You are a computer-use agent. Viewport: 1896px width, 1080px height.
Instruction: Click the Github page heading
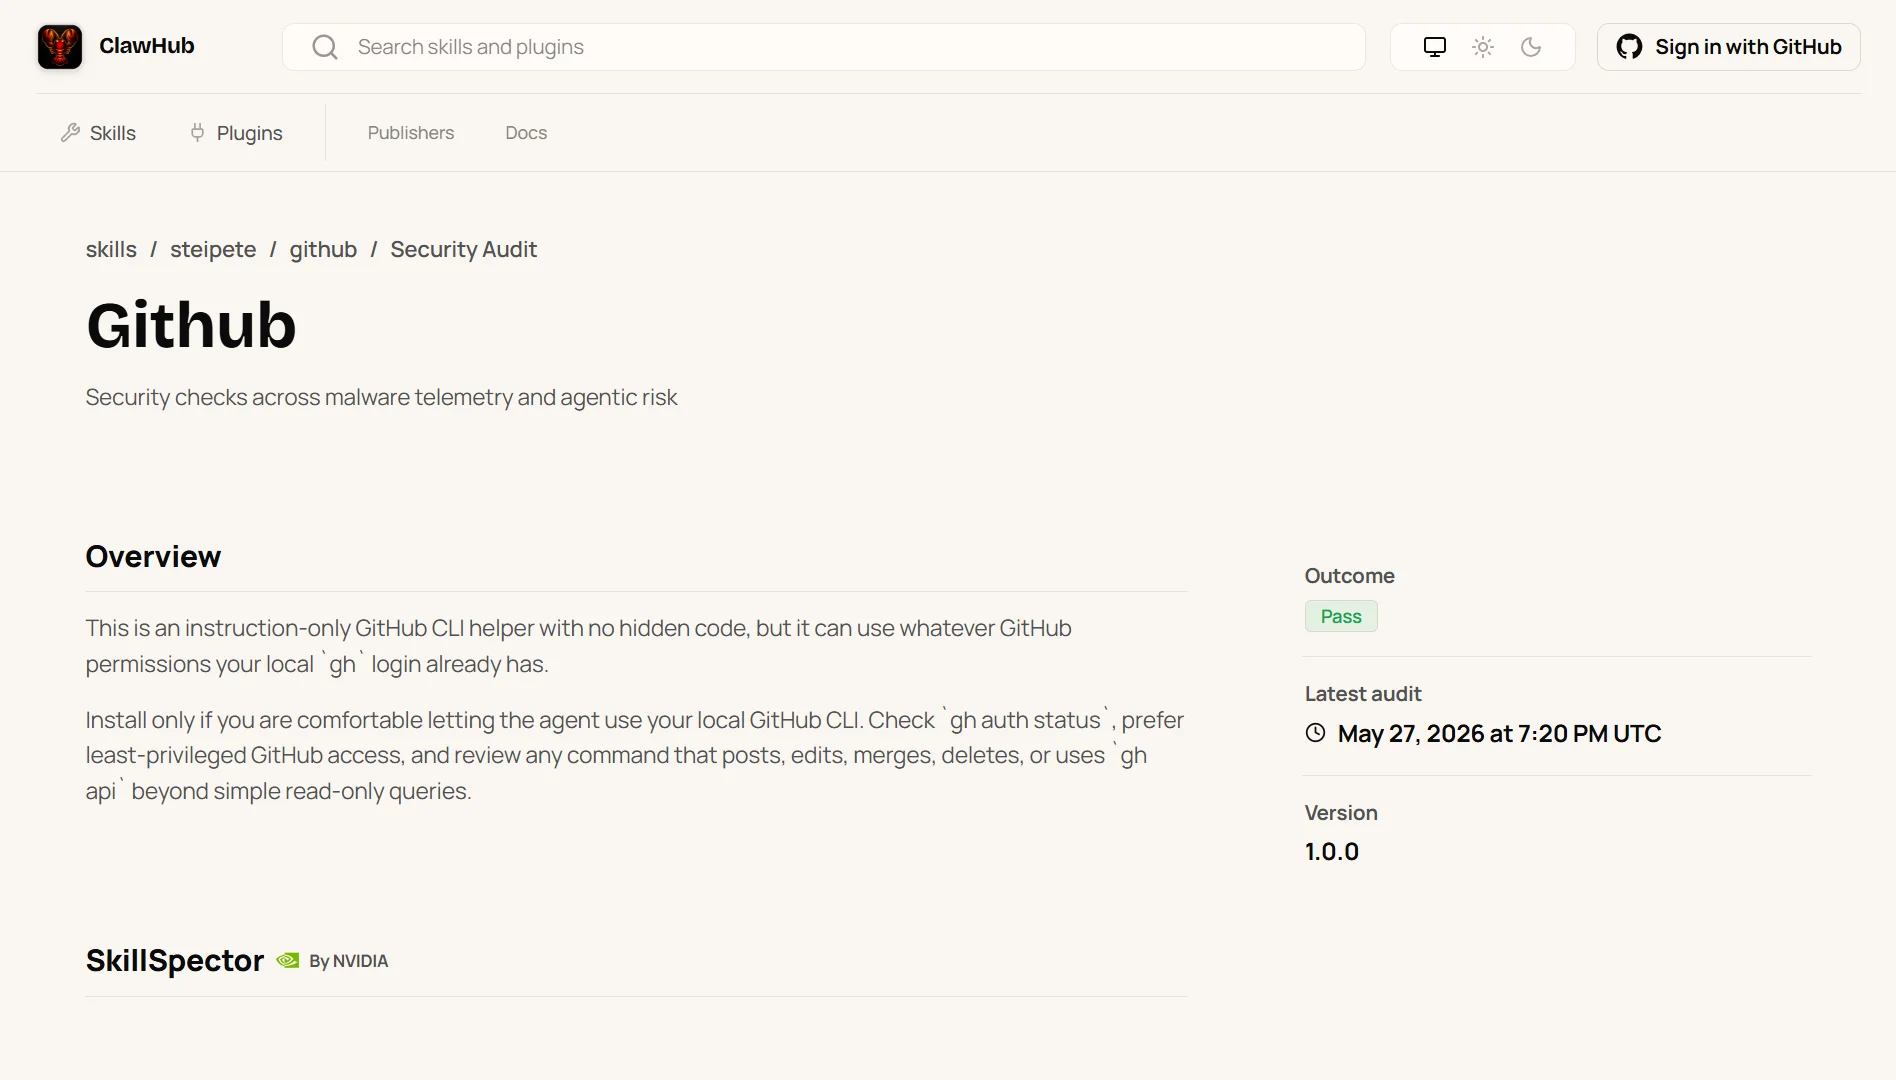click(191, 325)
